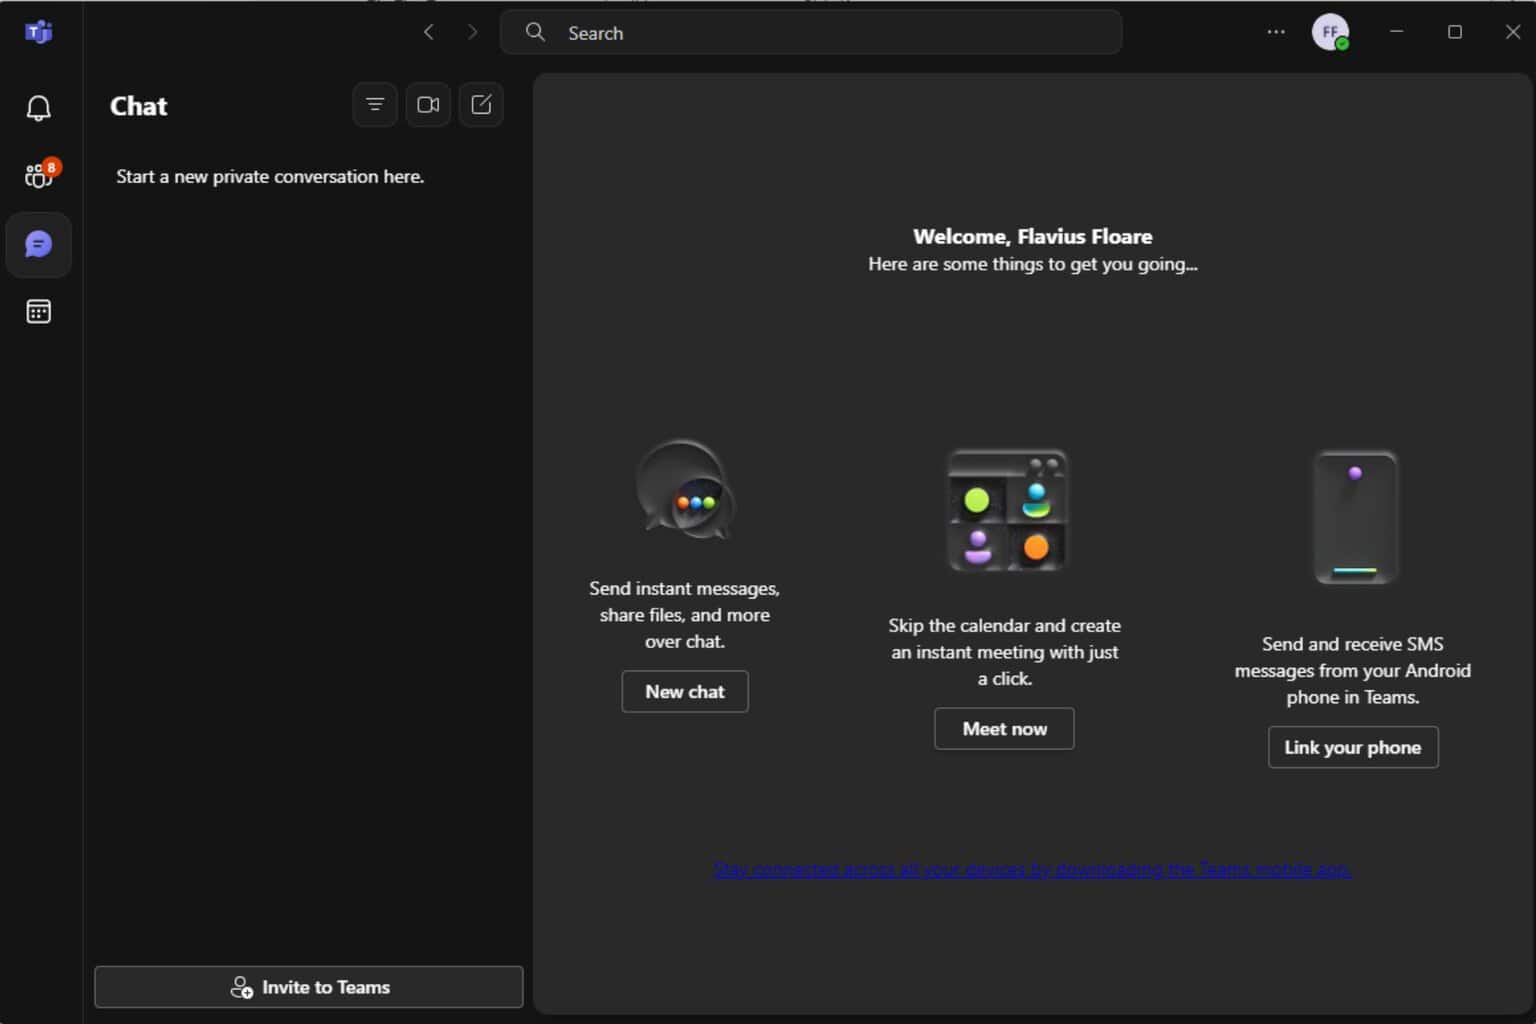This screenshot has width=1536, height=1024.
Task: Click the 'Welcome, Flavius Floare' heading
Action: (x=1032, y=237)
